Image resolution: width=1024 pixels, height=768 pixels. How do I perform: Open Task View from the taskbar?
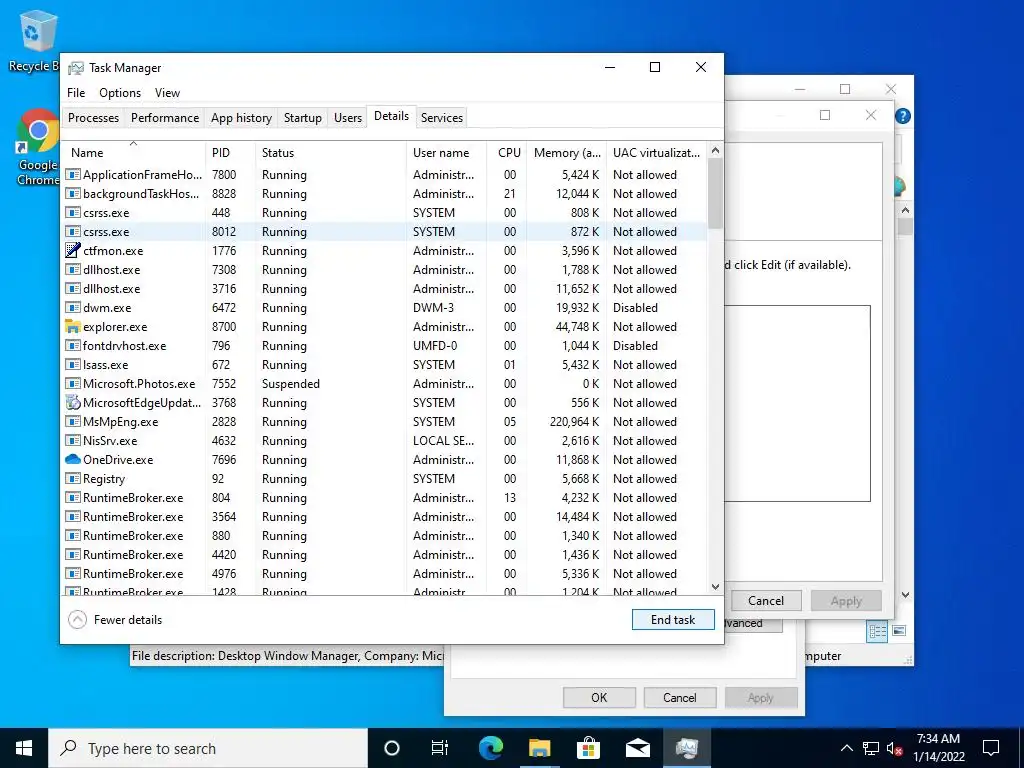point(440,748)
